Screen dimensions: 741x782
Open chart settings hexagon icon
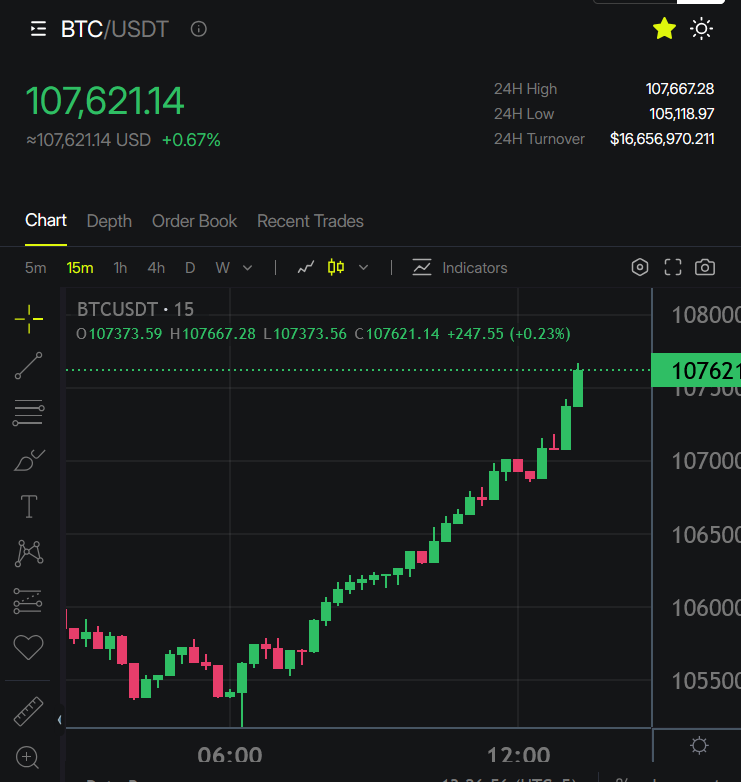640,267
